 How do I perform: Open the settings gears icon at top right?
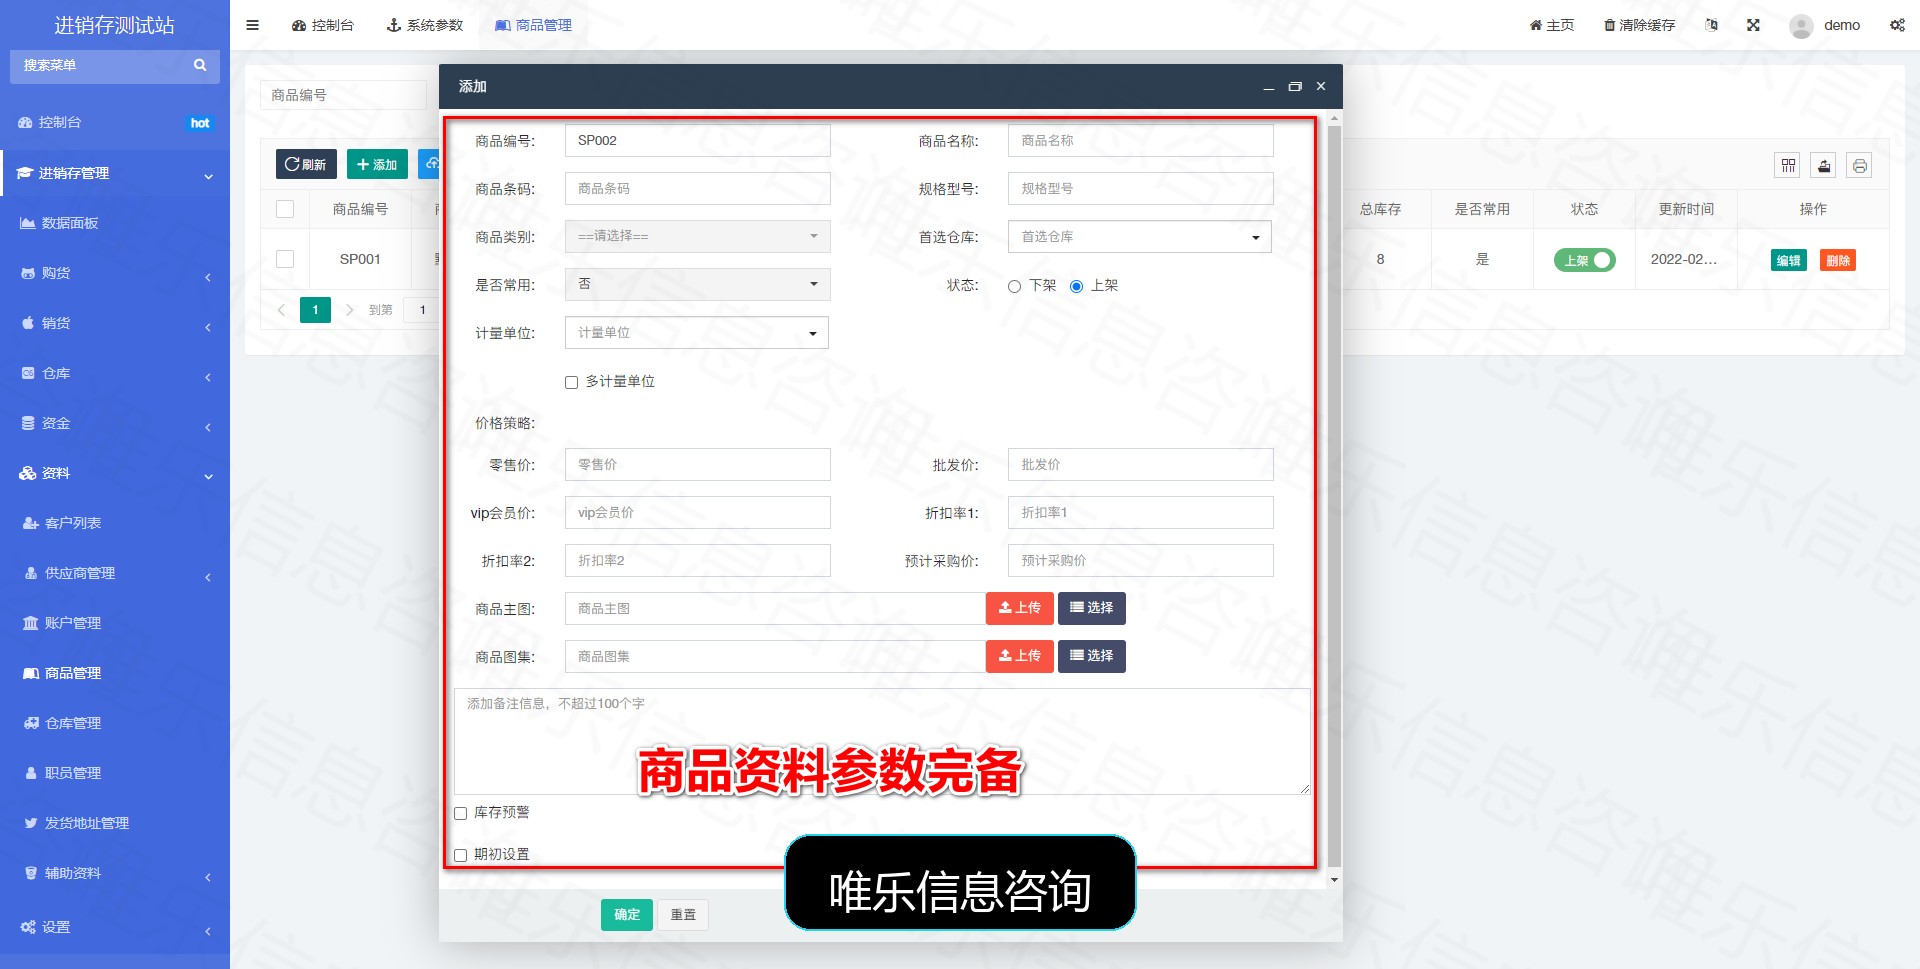pyautogui.click(x=1897, y=25)
